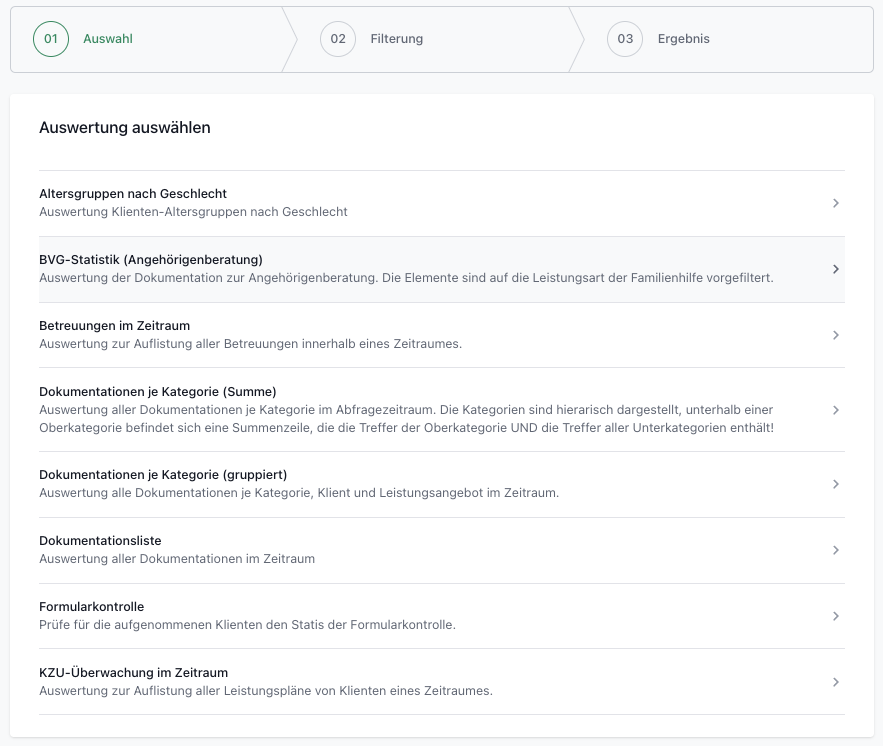Select the Dokumentationsliste report
This screenshot has height=746, width=883.
[442, 550]
